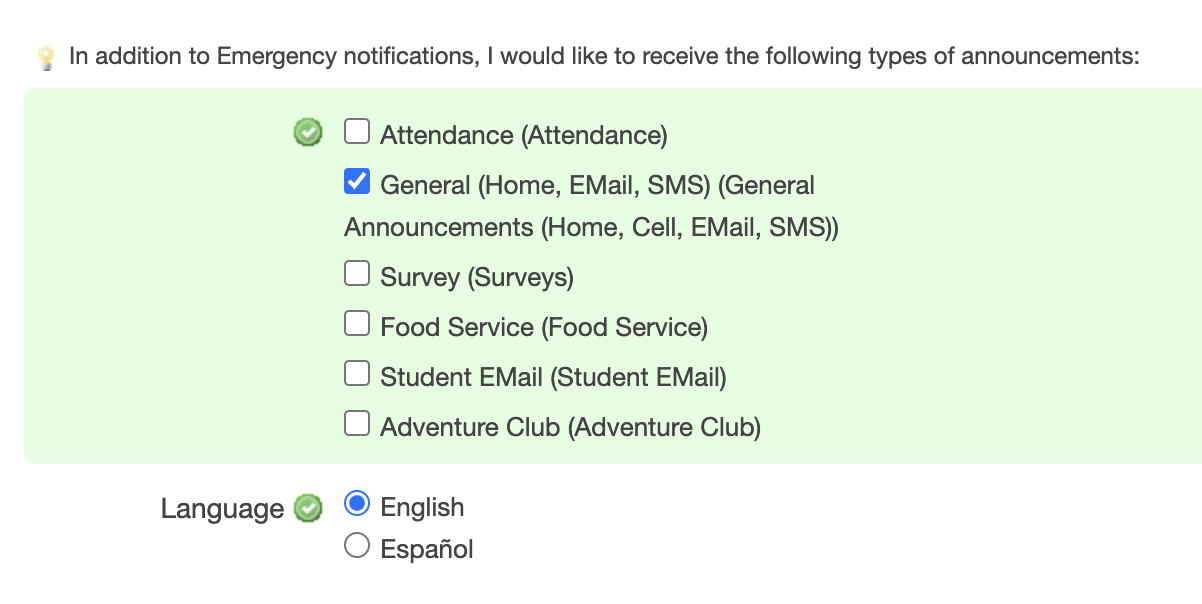Click the lightbulb hint icon

point(46,59)
